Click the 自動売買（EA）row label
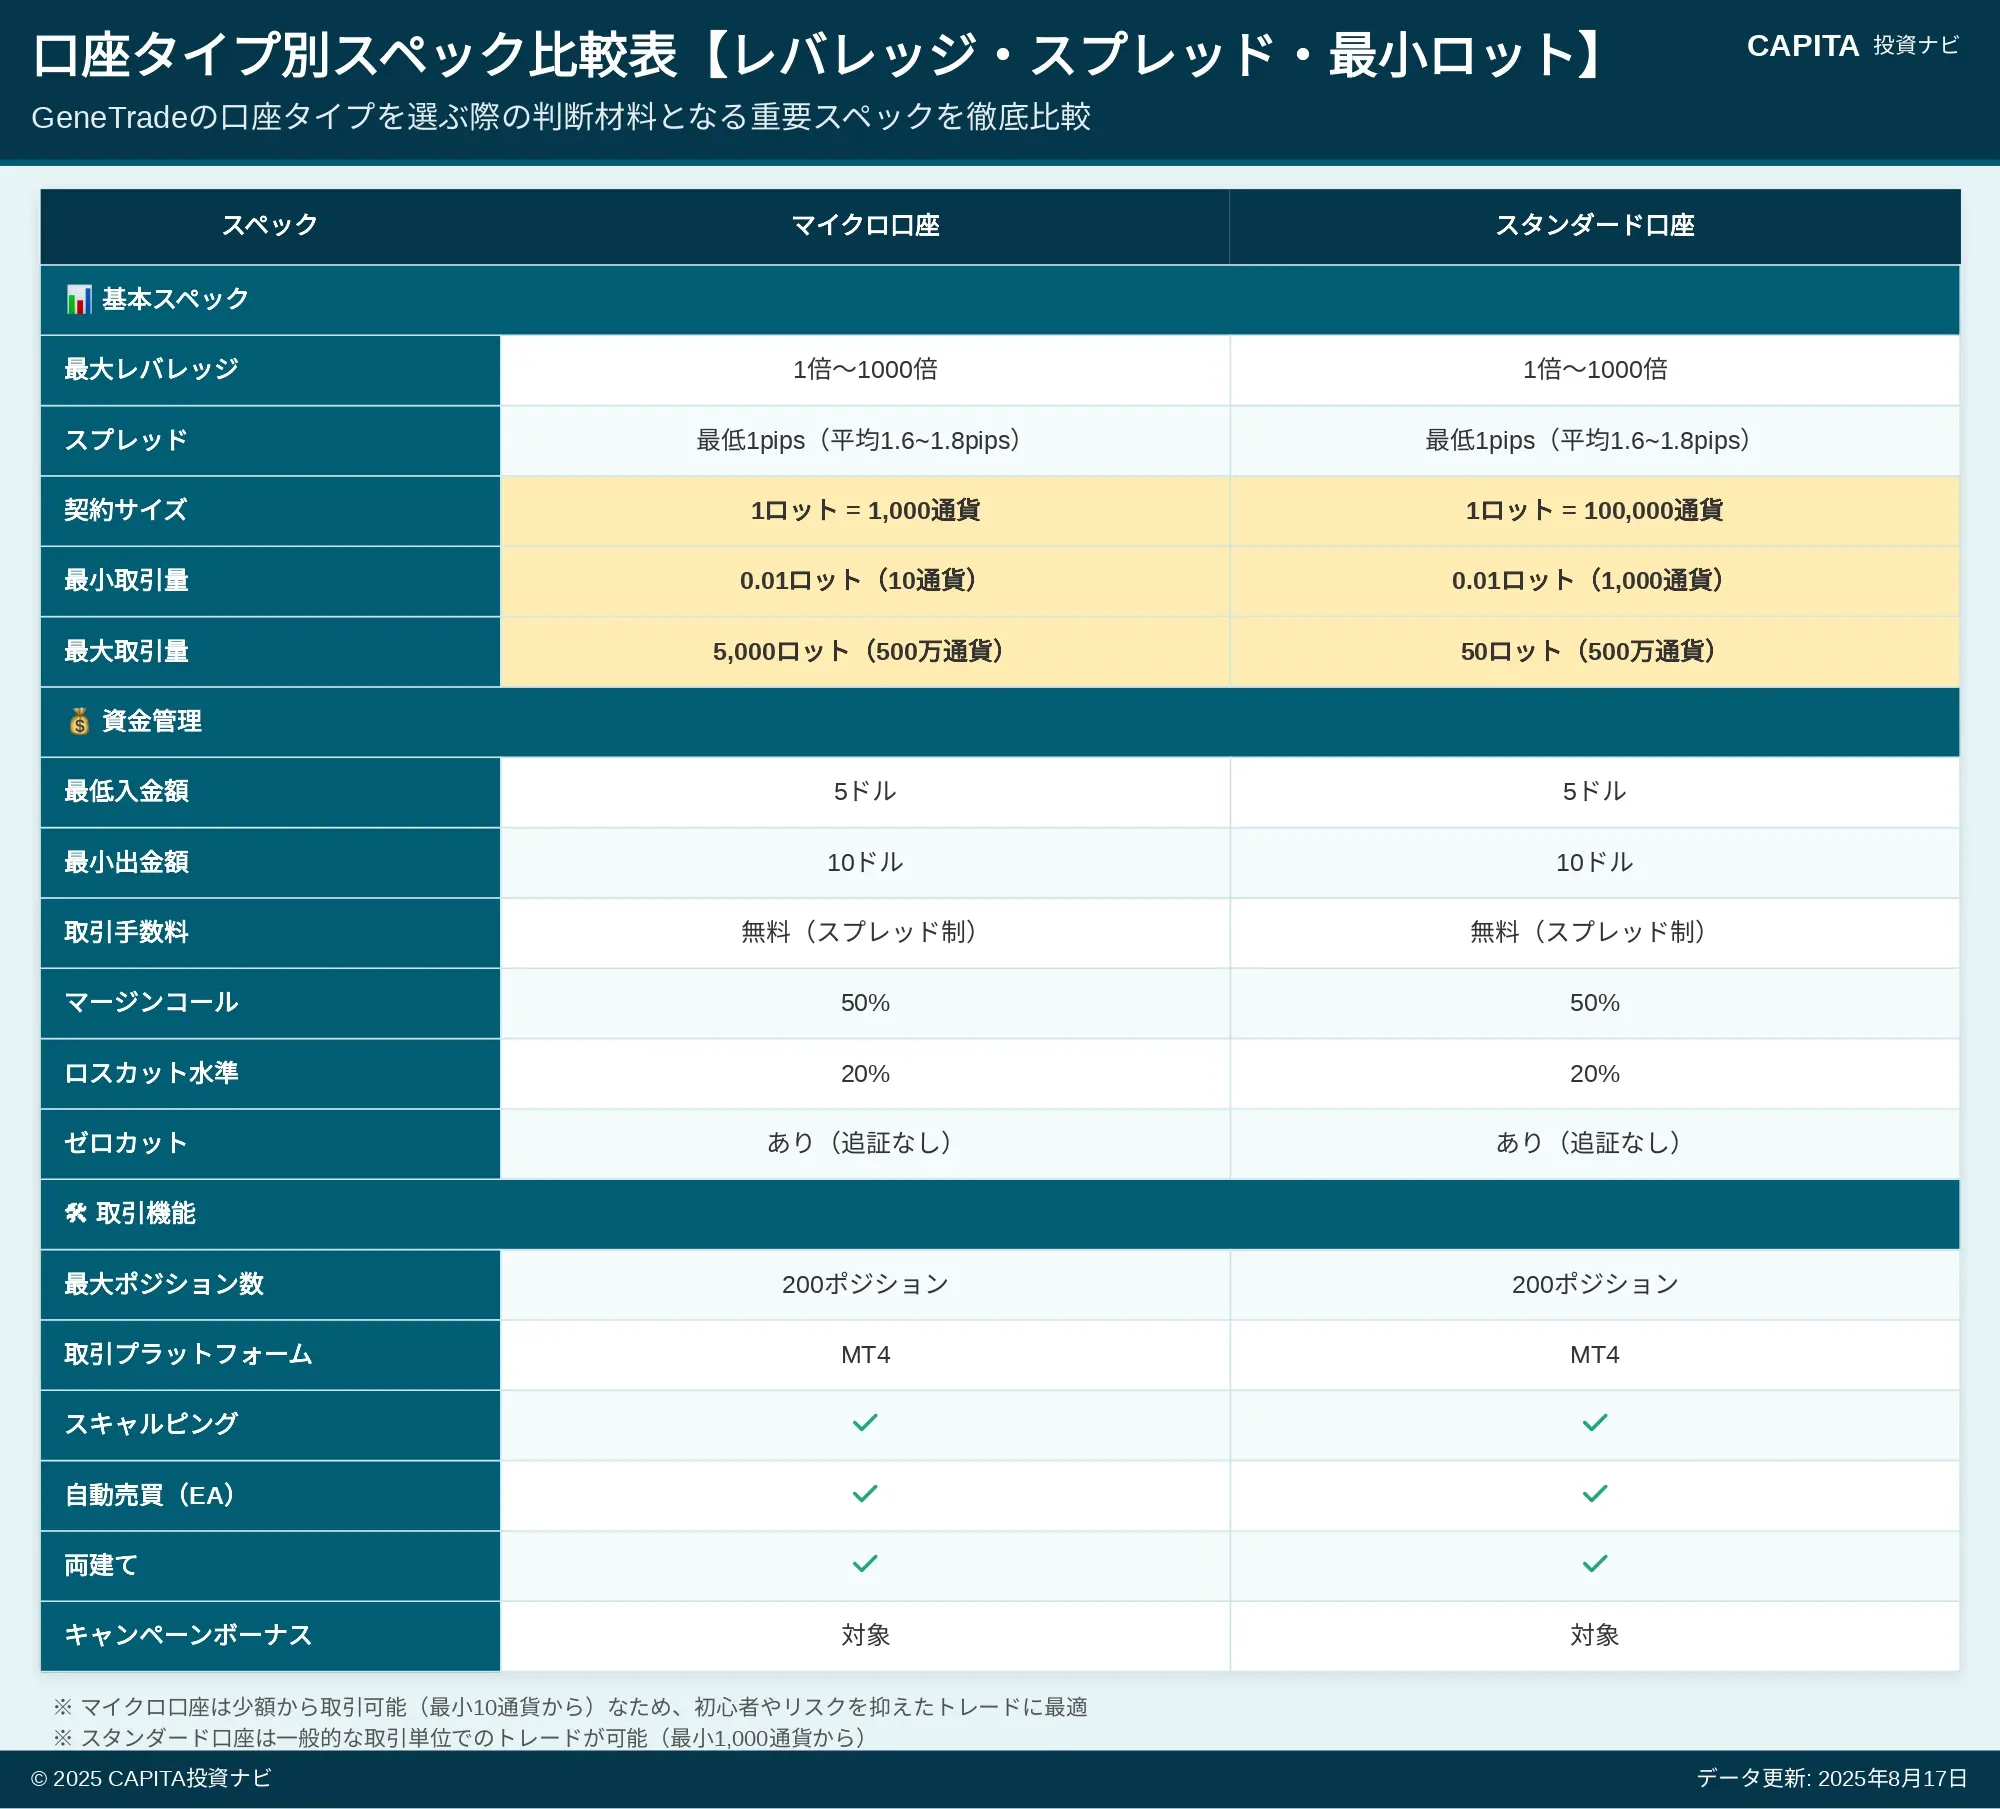Viewport: 2000px width, 1809px height. click(x=270, y=1496)
